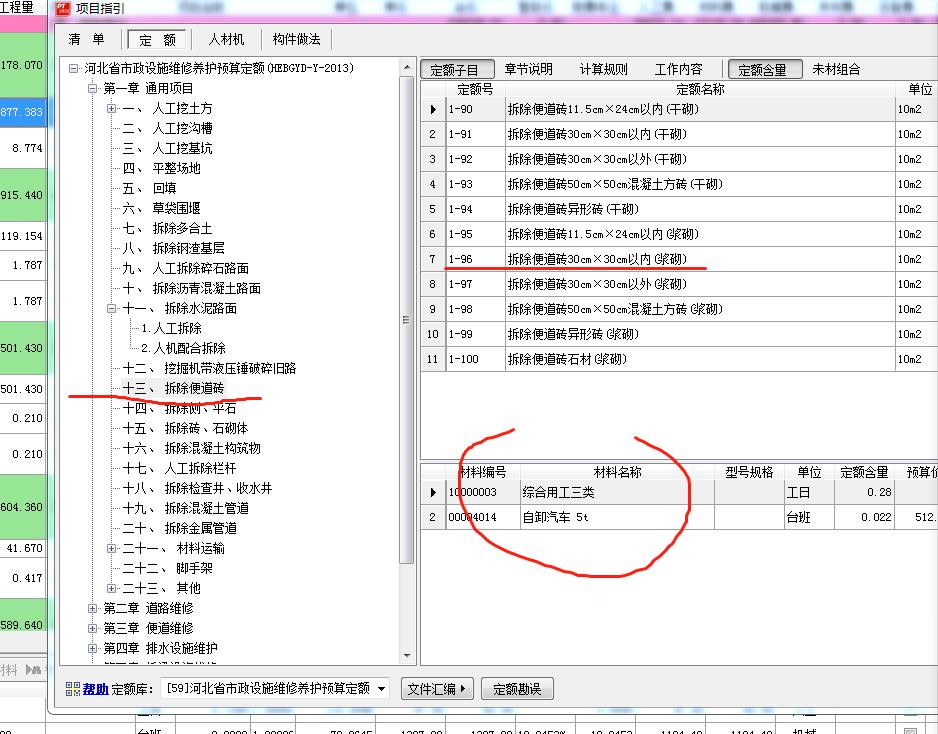Select tree item 二十、拆除金属管道
Image resolution: width=938 pixels, height=734 pixels.
pos(179,529)
